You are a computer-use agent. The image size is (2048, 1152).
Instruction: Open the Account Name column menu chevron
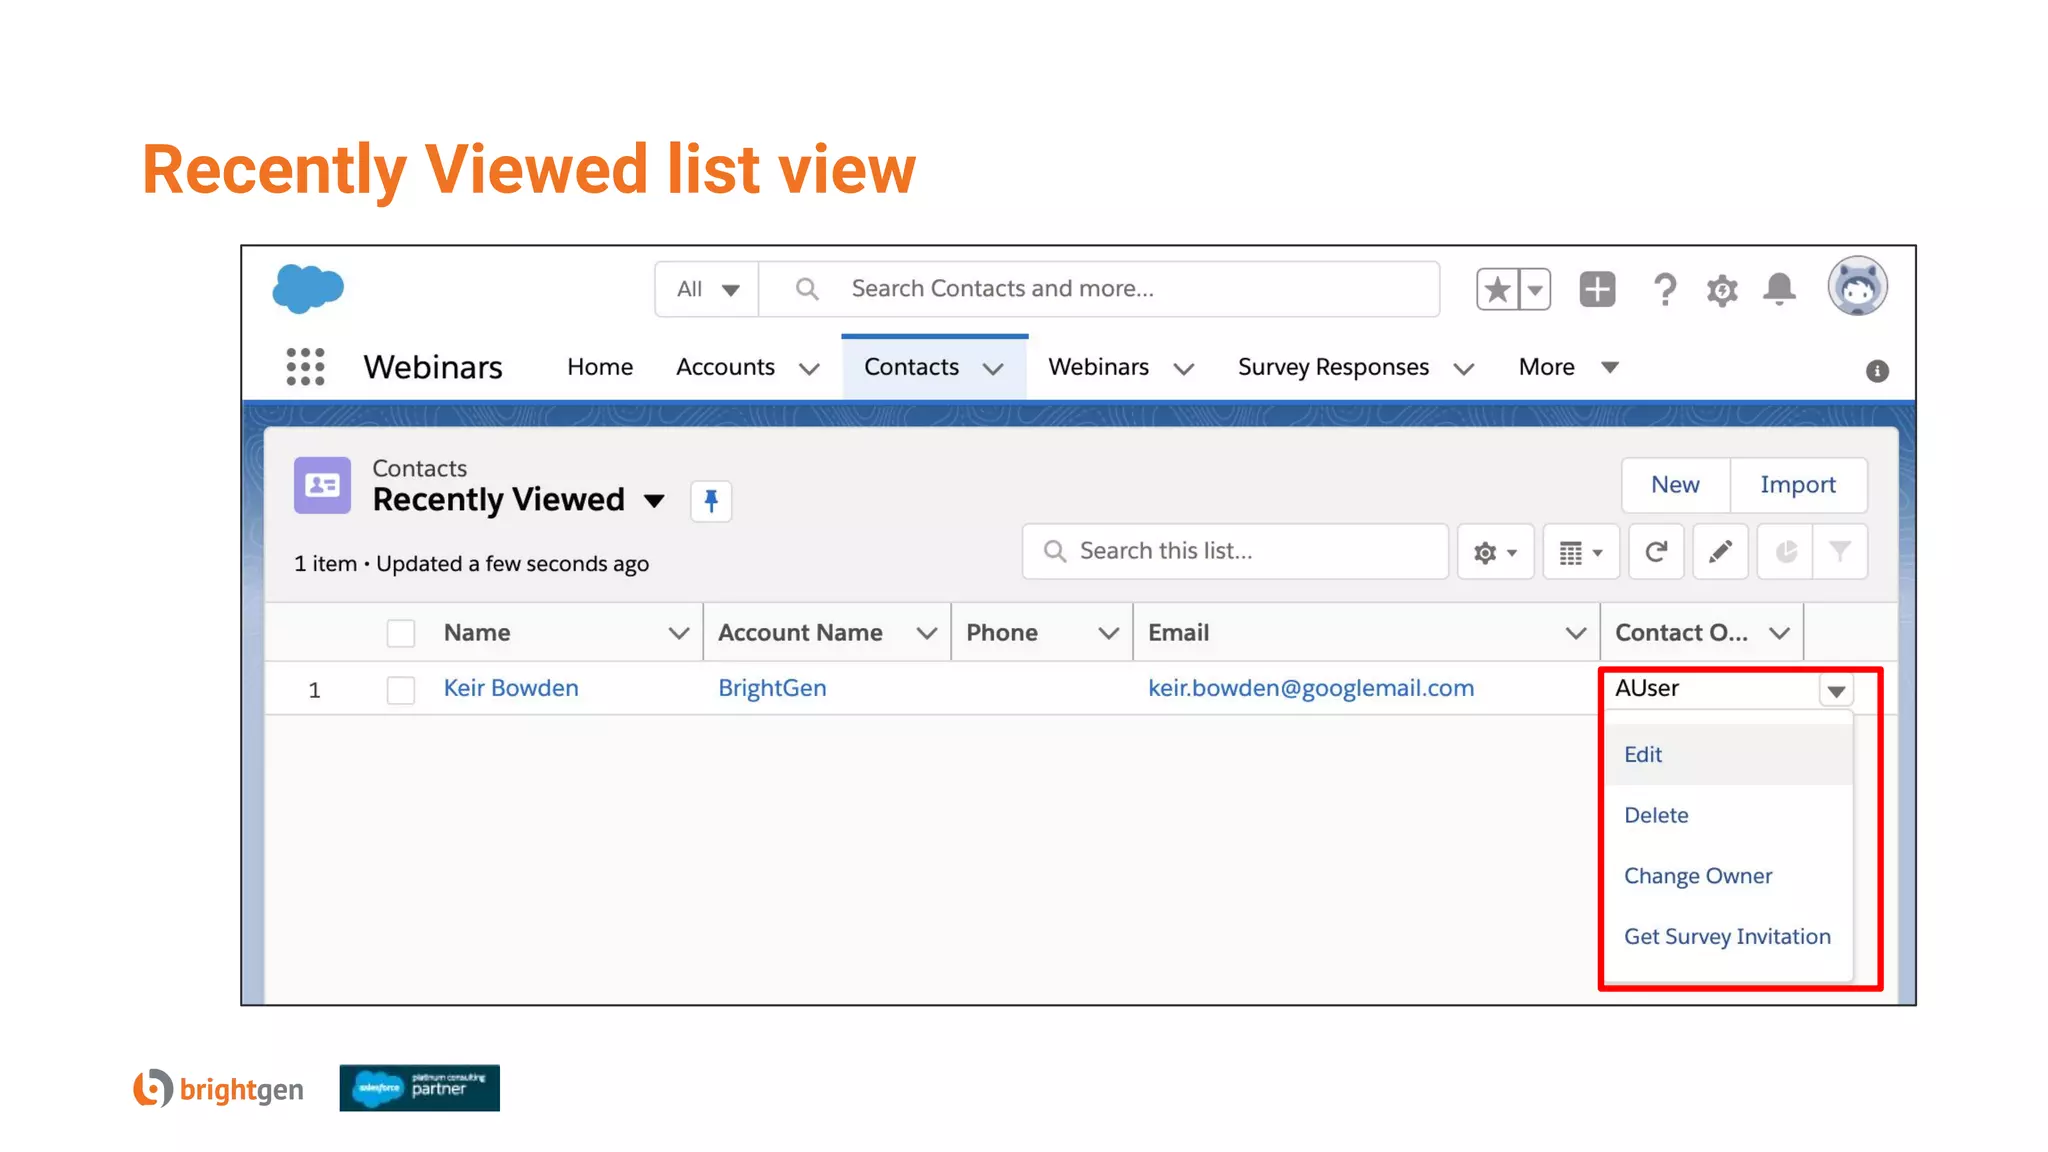927,633
